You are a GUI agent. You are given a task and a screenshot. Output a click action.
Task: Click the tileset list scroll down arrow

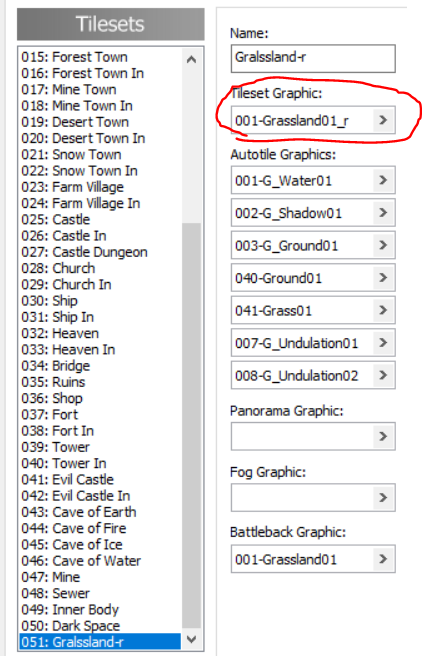[192, 639]
